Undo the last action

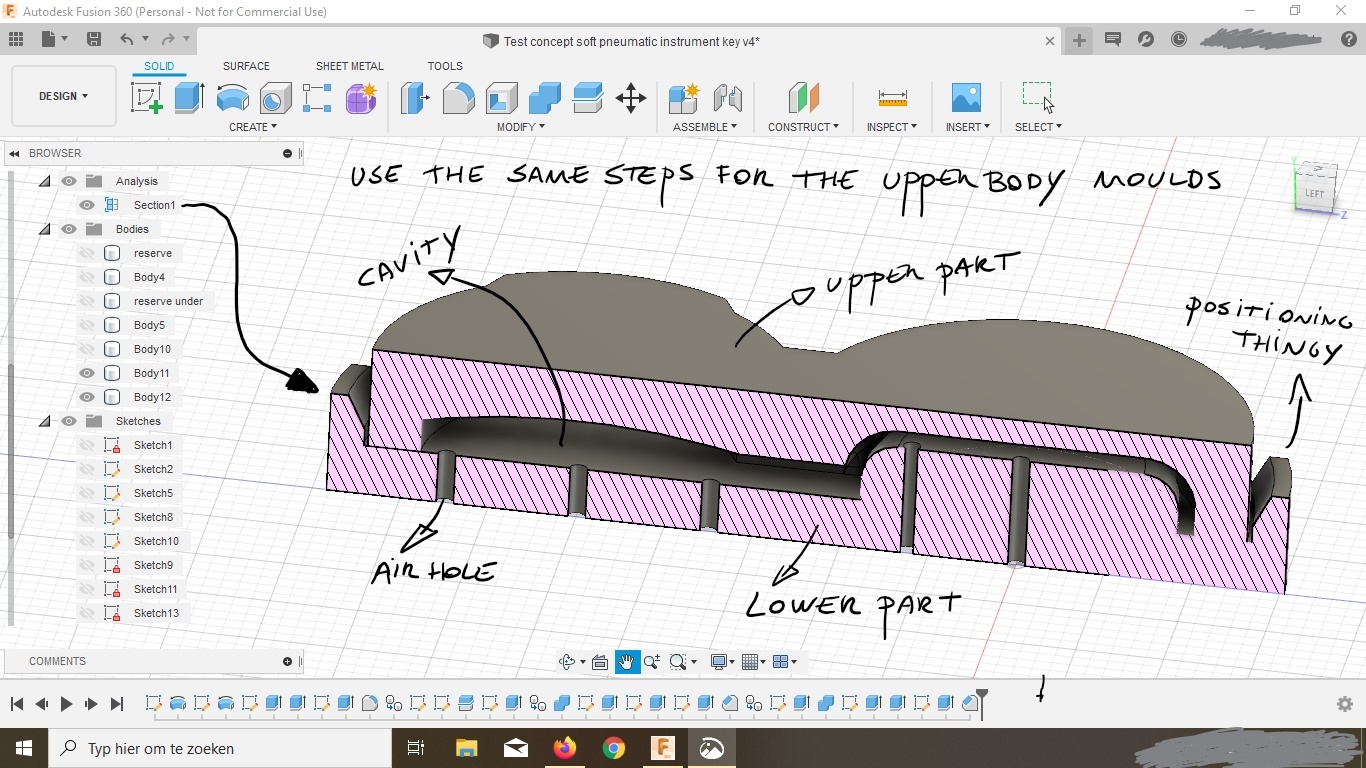tap(127, 39)
